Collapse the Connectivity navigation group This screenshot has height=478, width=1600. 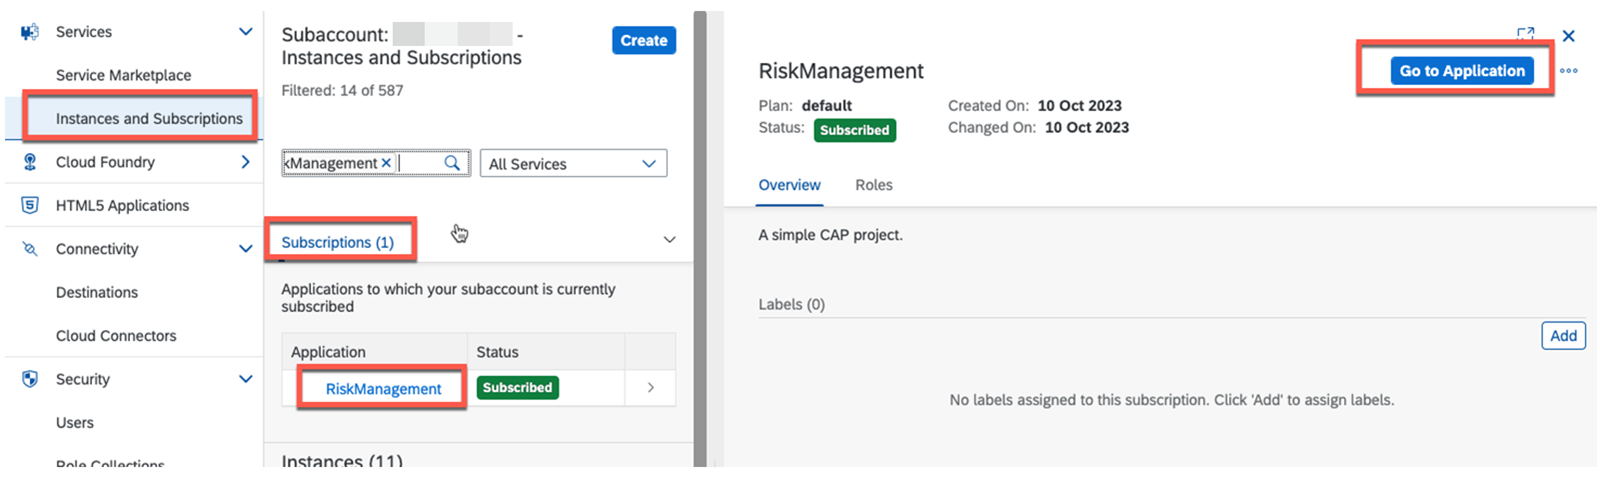pyautogui.click(x=245, y=249)
